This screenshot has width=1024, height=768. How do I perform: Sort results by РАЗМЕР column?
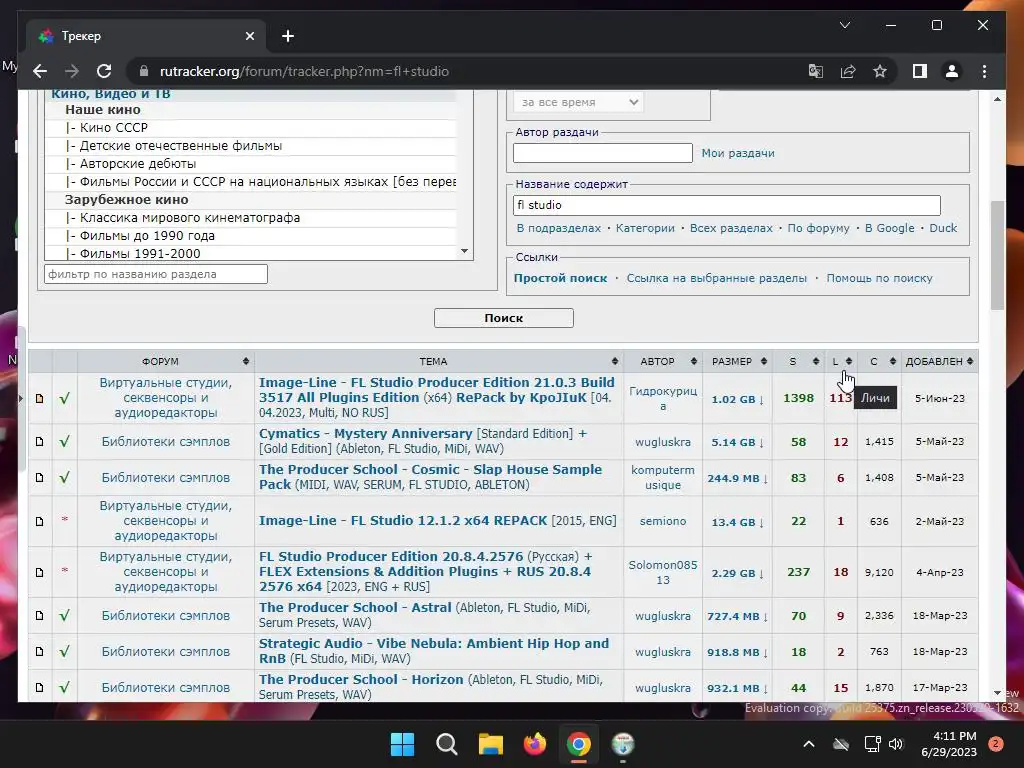[x=737, y=361]
